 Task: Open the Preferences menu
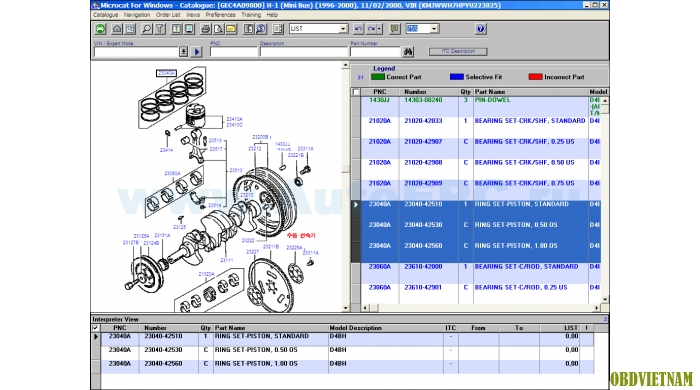point(221,15)
